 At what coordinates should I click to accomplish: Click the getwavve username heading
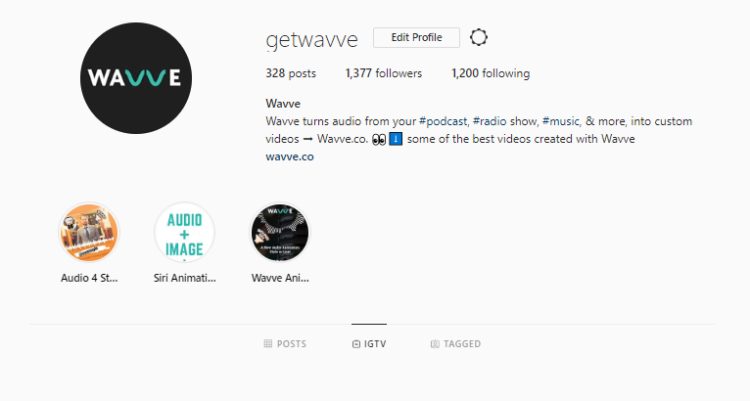tap(312, 39)
